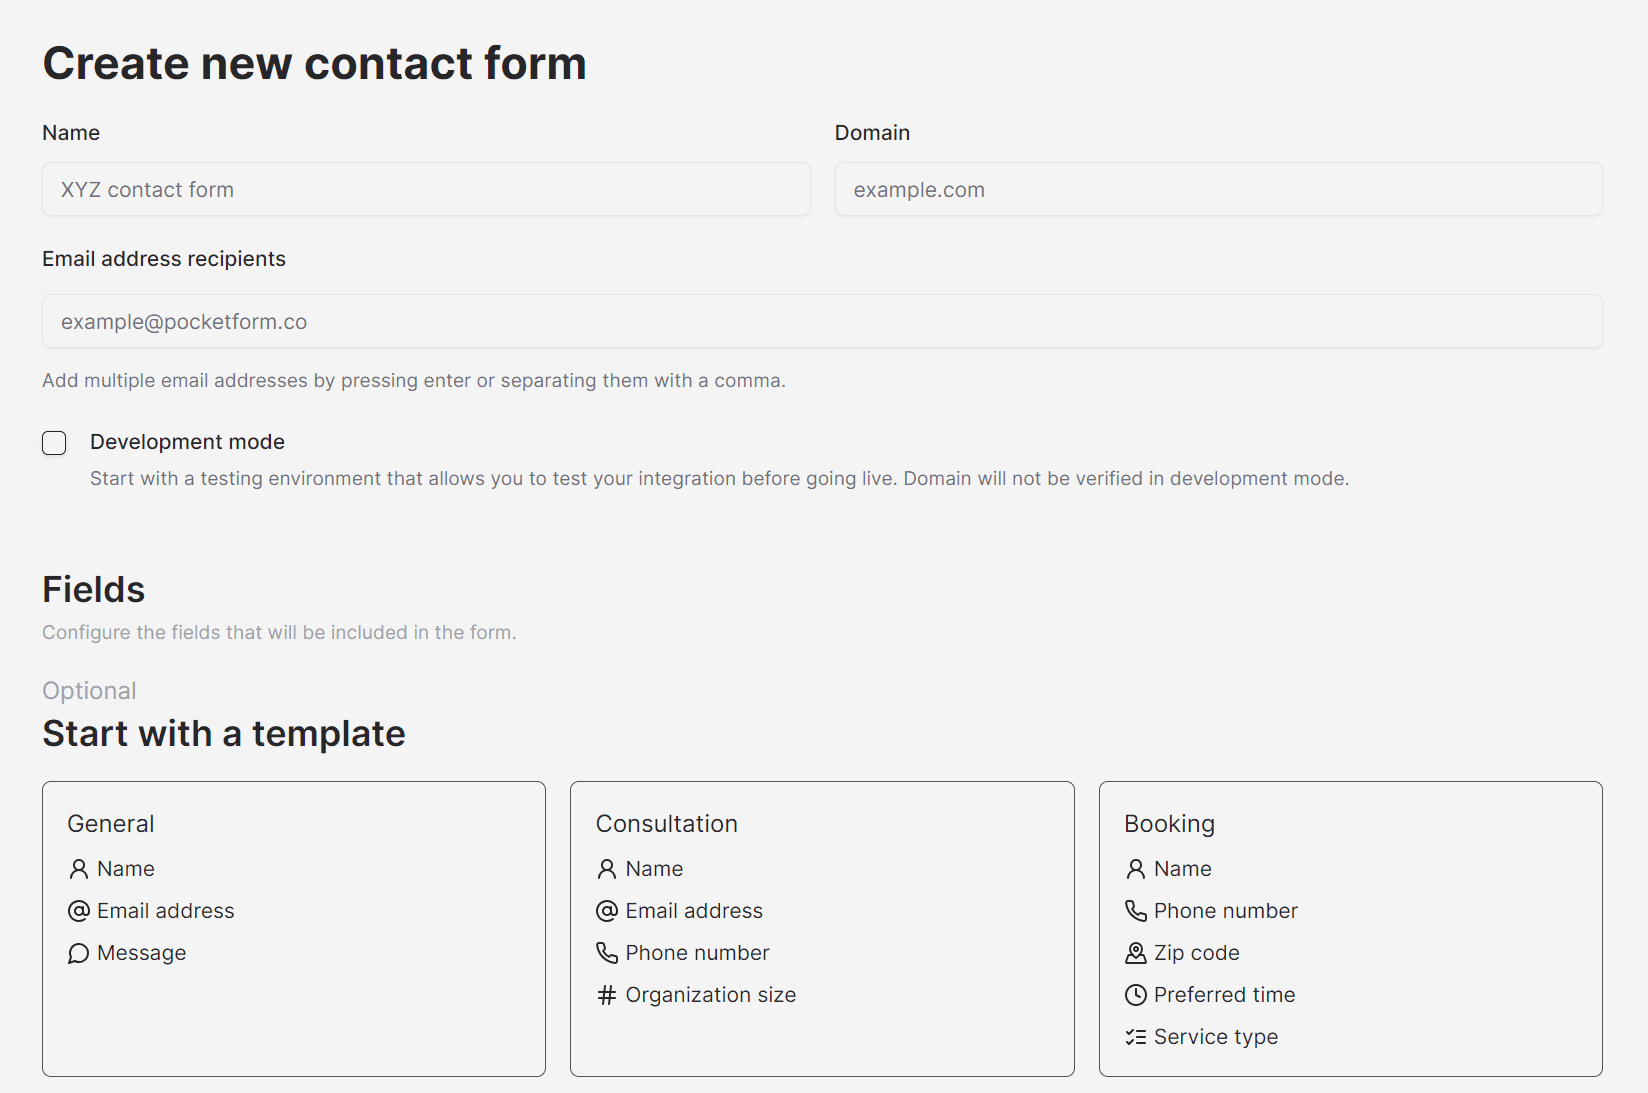Click the message bubble icon in General
Viewport: 1648px width, 1093px height.
click(x=79, y=953)
